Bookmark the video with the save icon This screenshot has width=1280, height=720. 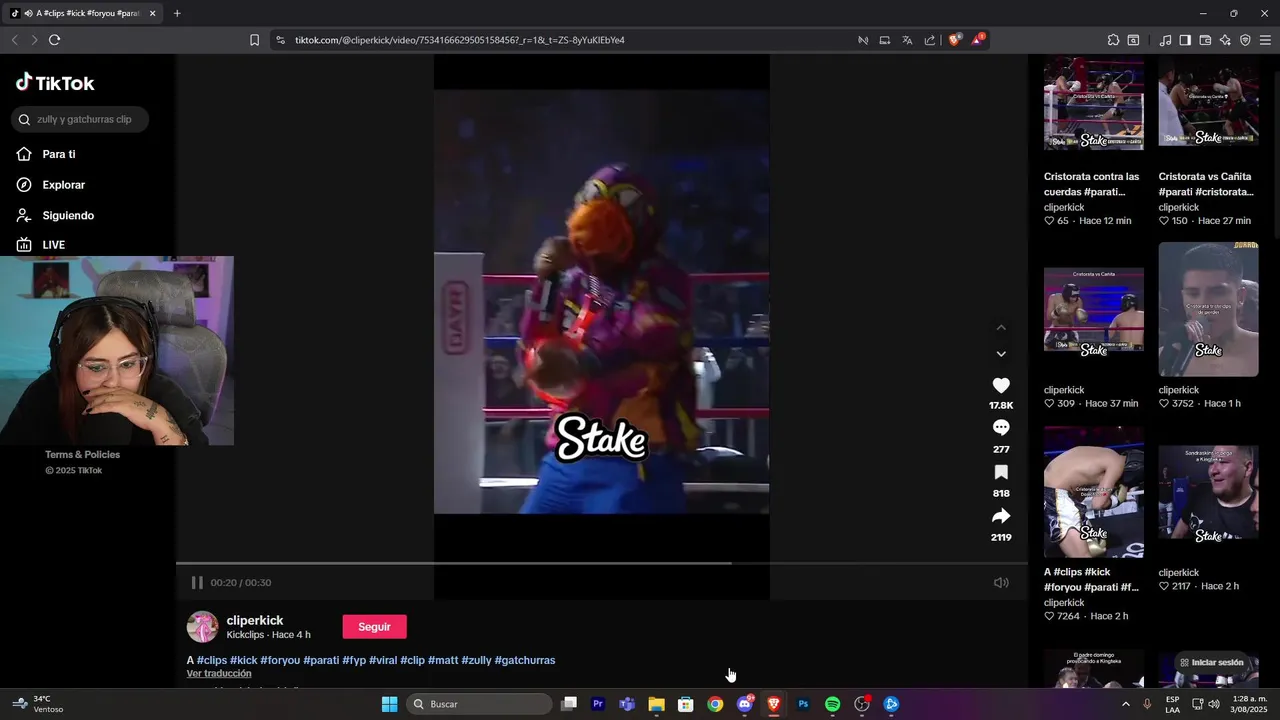coord(1001,472)
